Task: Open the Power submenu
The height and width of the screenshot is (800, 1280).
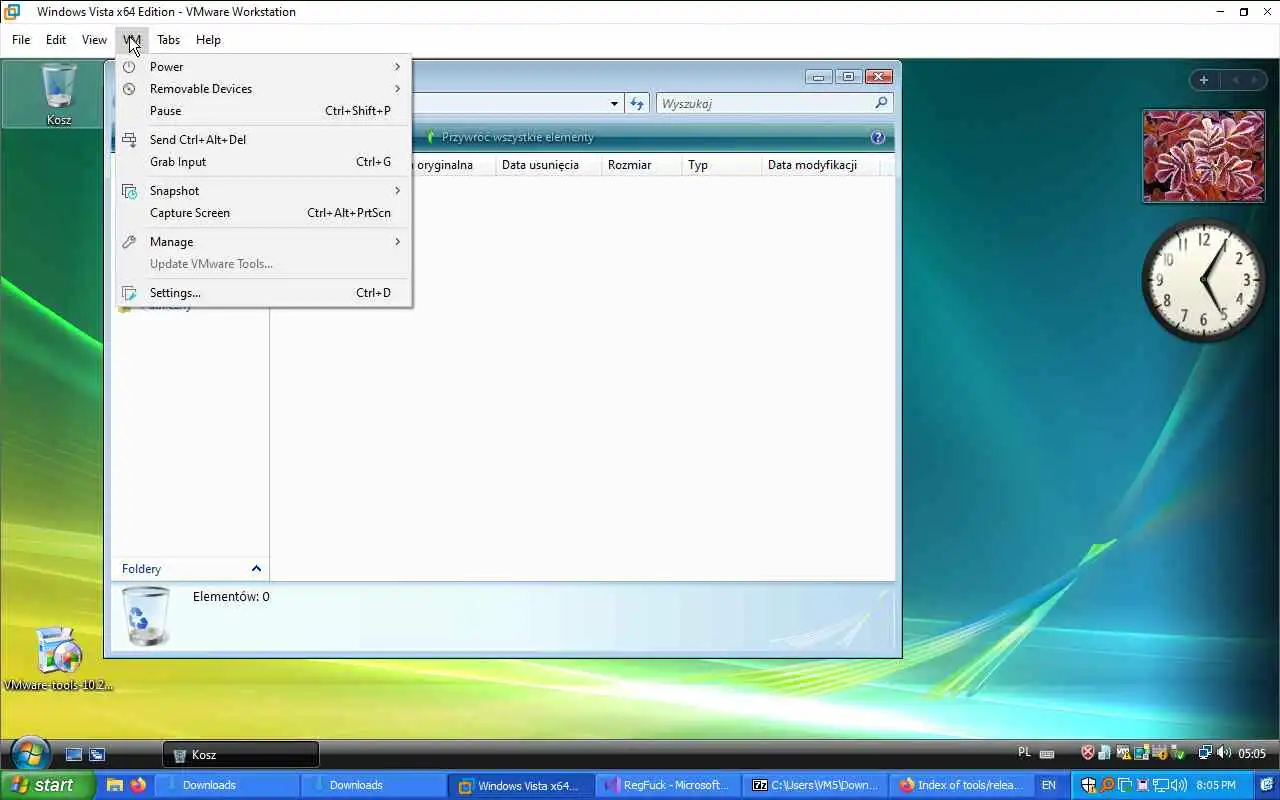Action: pos(263,67)
